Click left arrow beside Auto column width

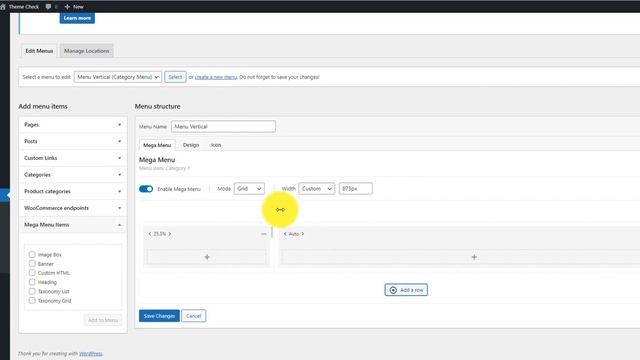(x=285, y=234)
